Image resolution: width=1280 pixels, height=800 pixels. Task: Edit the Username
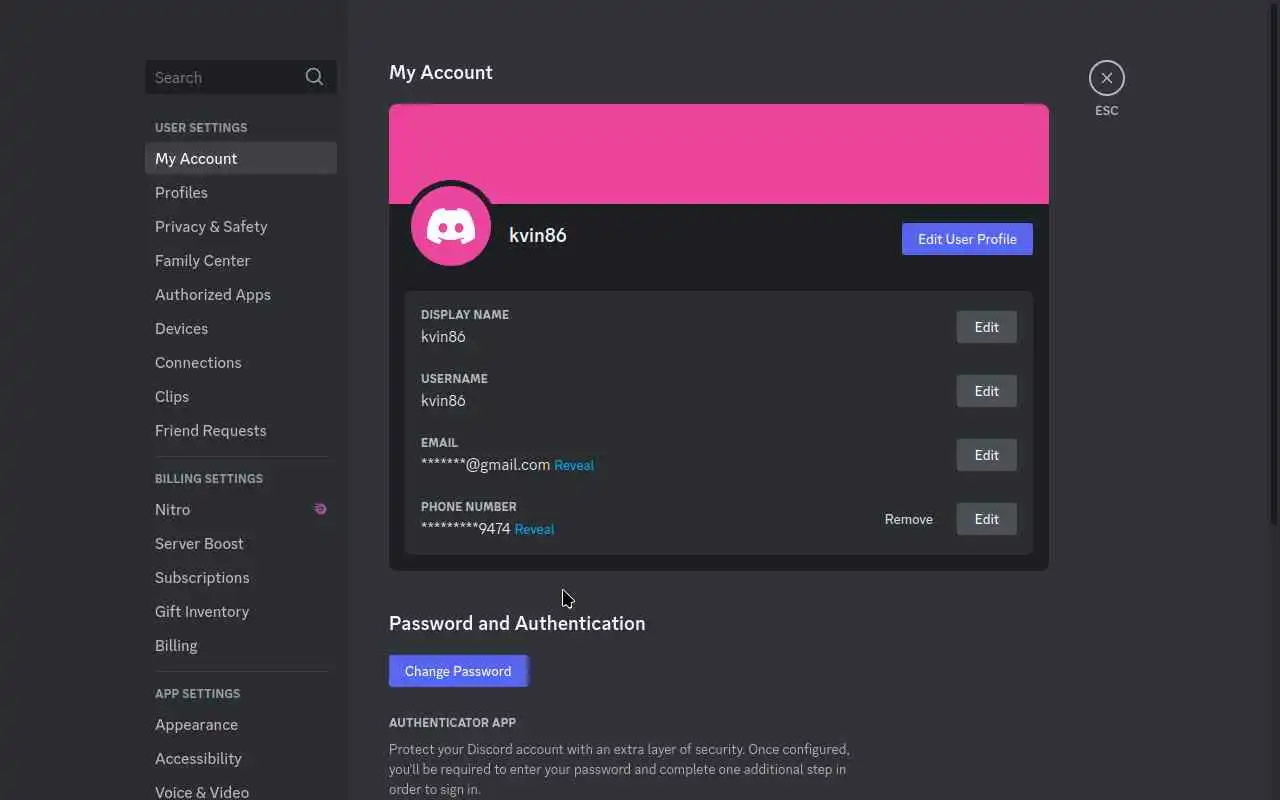(986, 391)
